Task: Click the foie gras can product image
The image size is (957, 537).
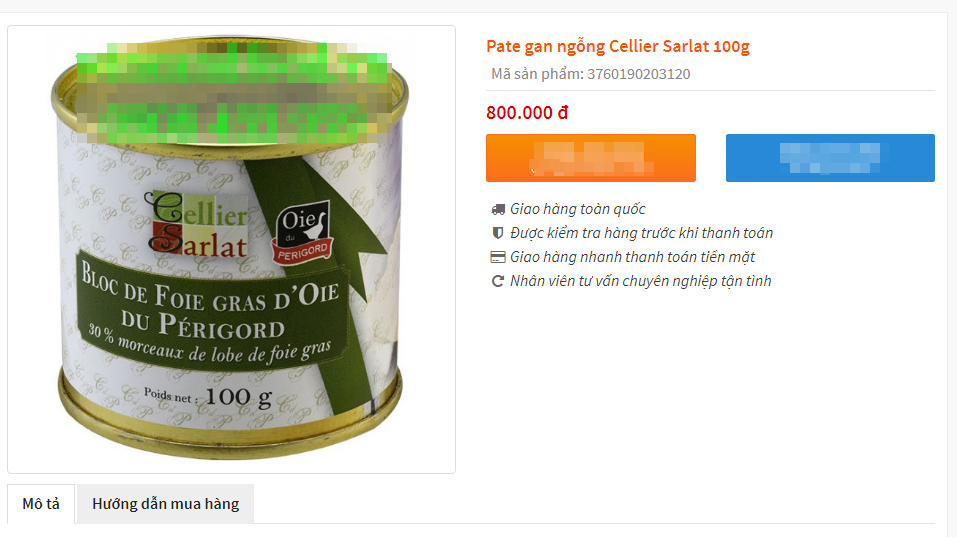Action: (231, 249)
